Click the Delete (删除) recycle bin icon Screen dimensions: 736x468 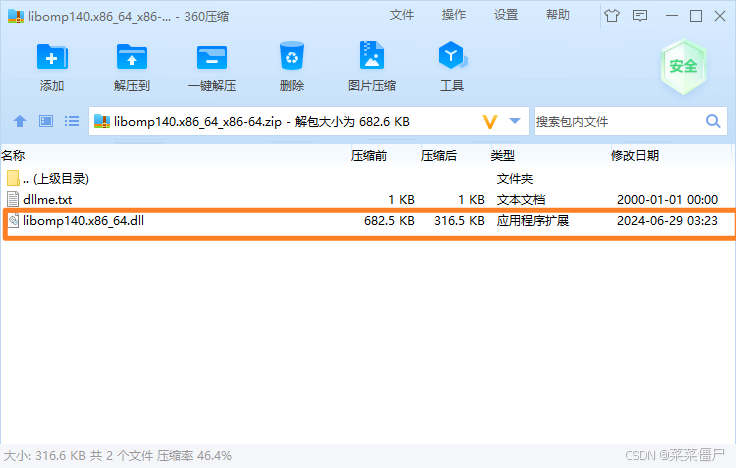tap(291, 56)
